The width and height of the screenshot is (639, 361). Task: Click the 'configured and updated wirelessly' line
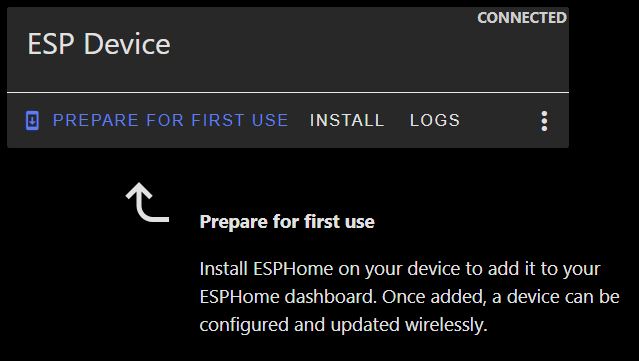344,325
